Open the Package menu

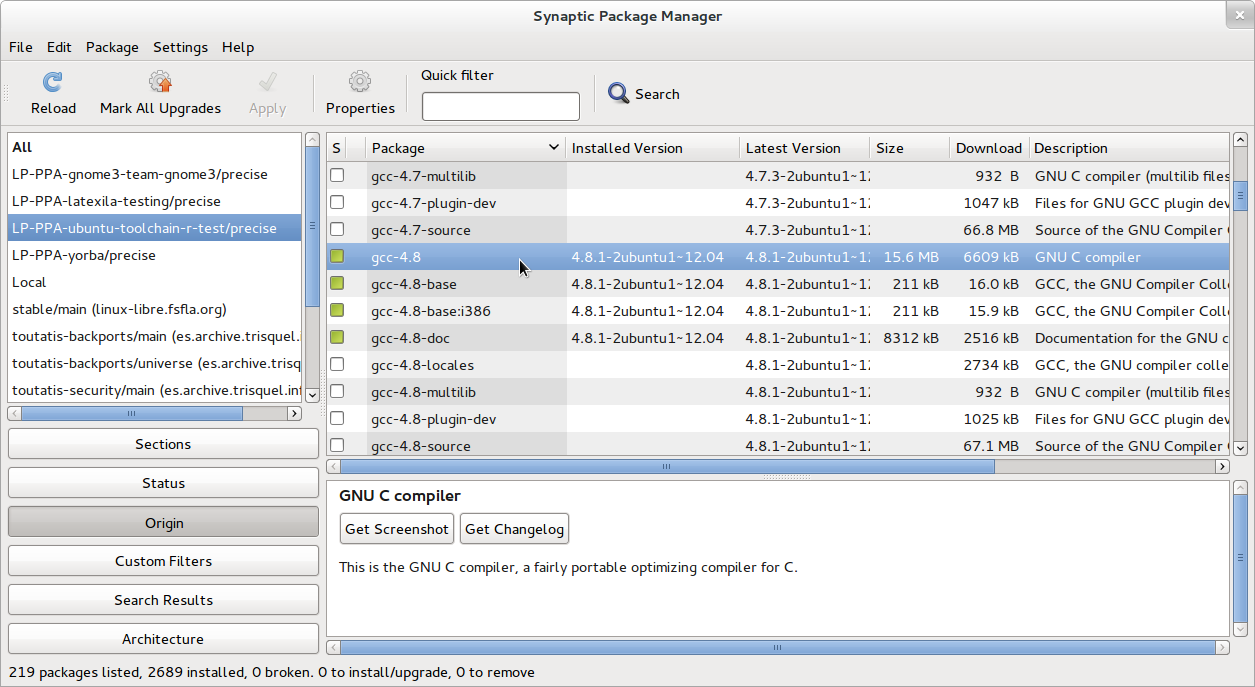coord(112,47)
